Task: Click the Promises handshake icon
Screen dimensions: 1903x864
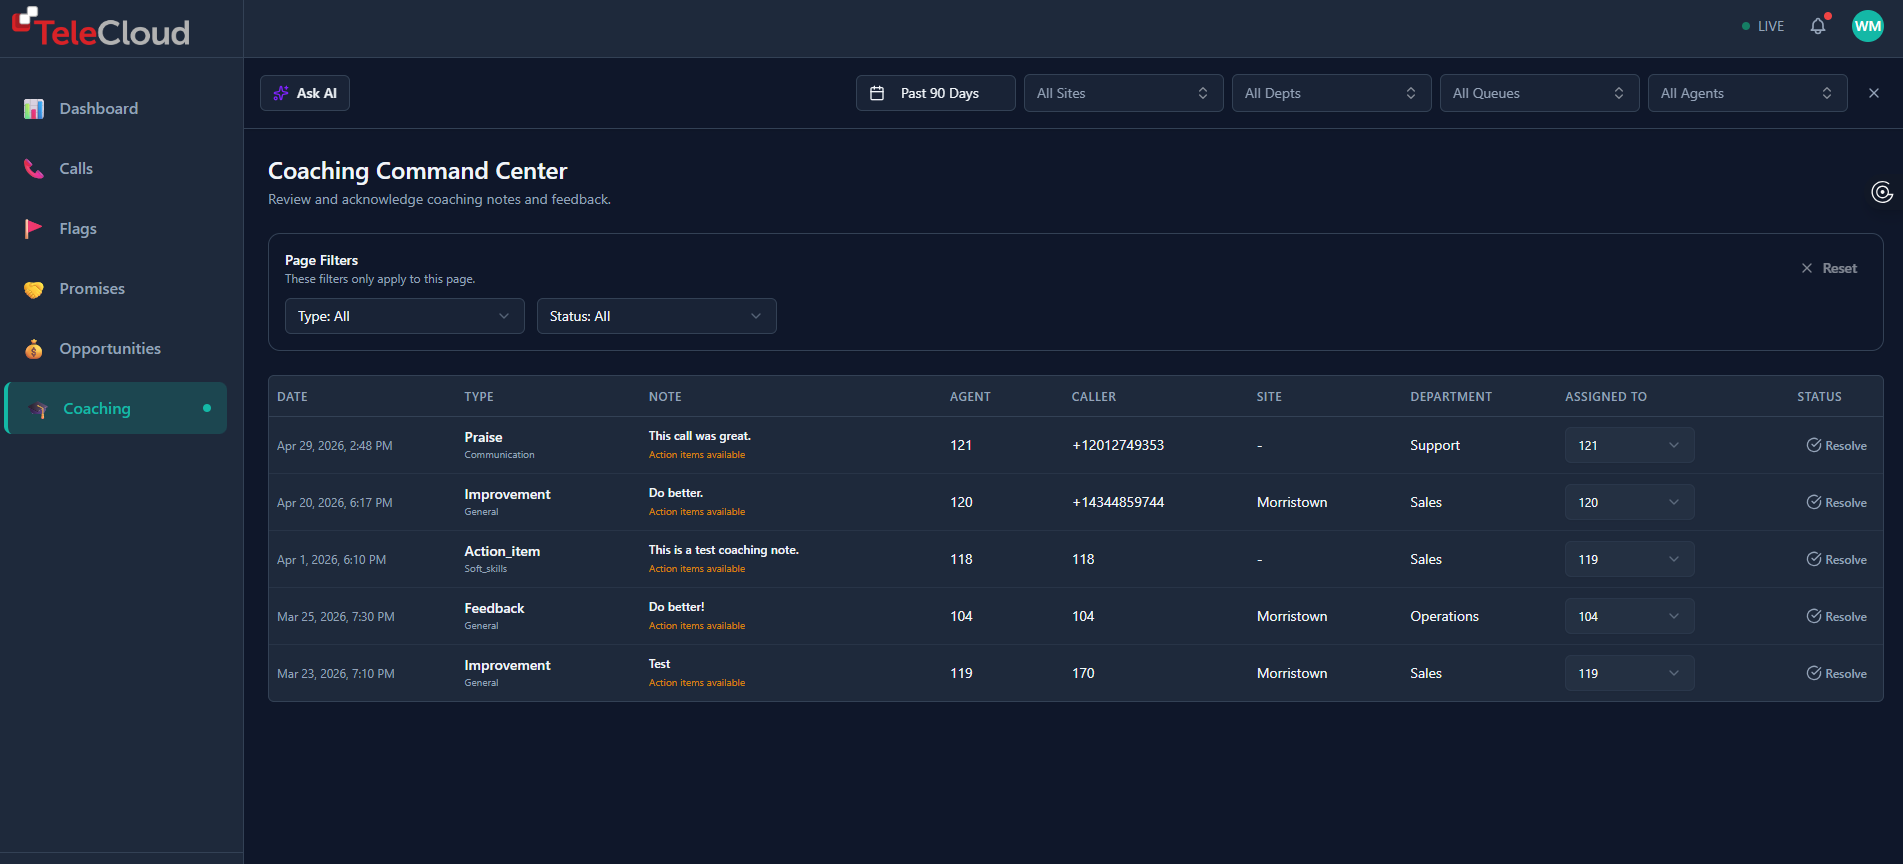Action: tap(34, 289)
